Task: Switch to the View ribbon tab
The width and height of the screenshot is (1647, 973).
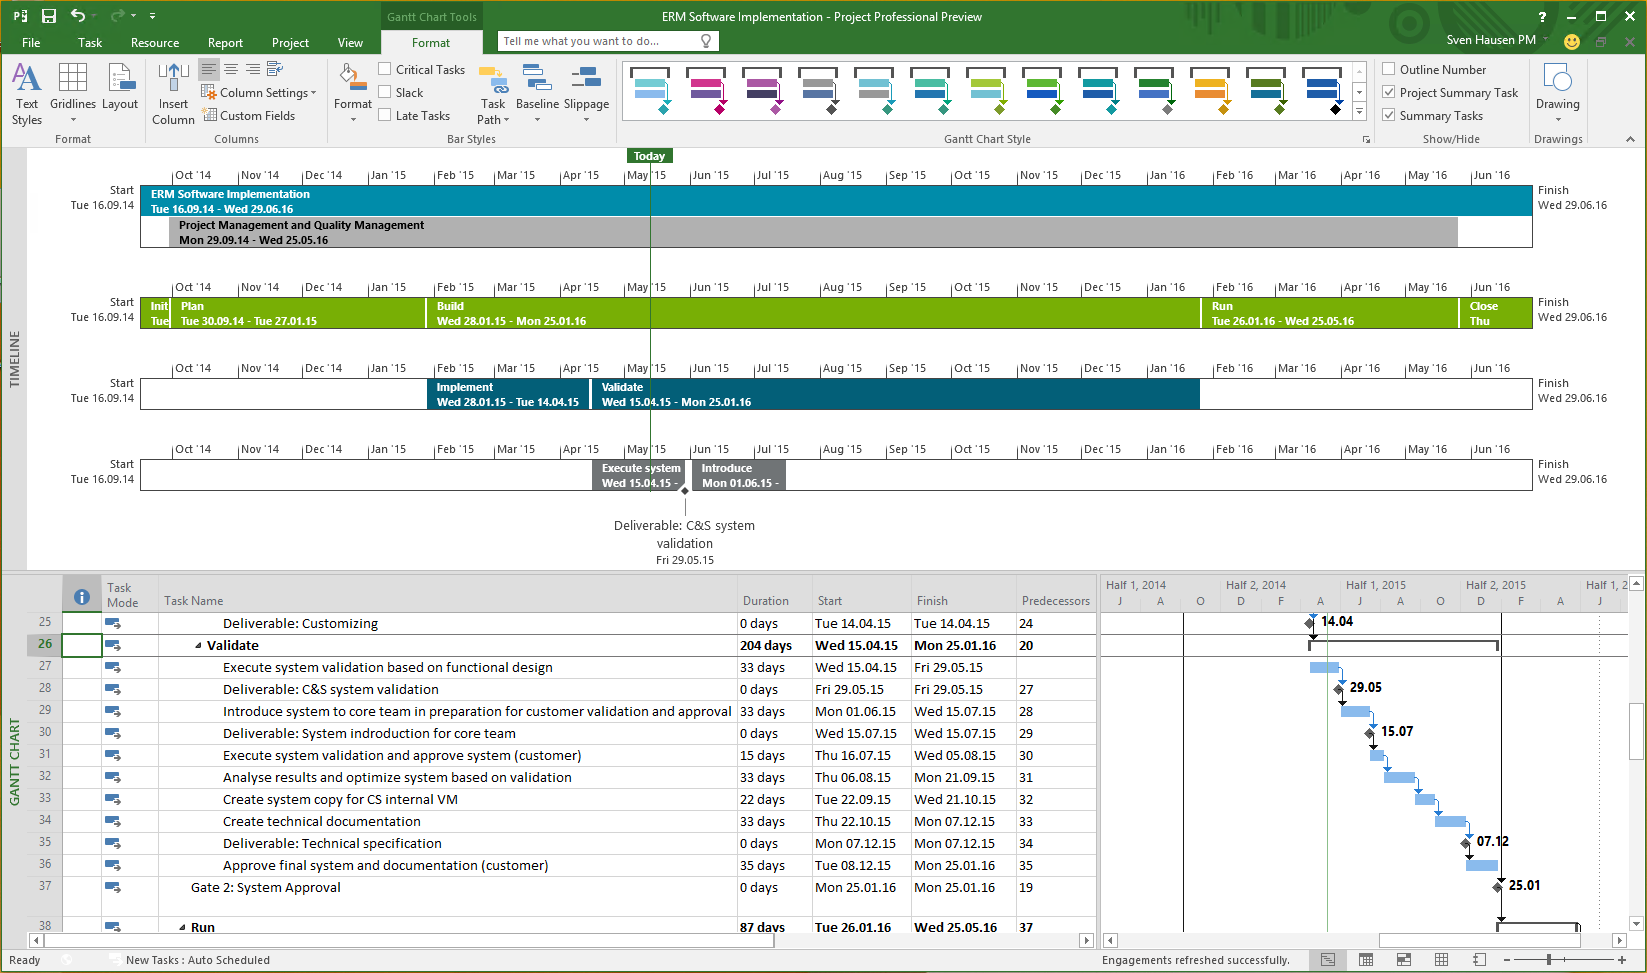Action: (x=350, y=43)
